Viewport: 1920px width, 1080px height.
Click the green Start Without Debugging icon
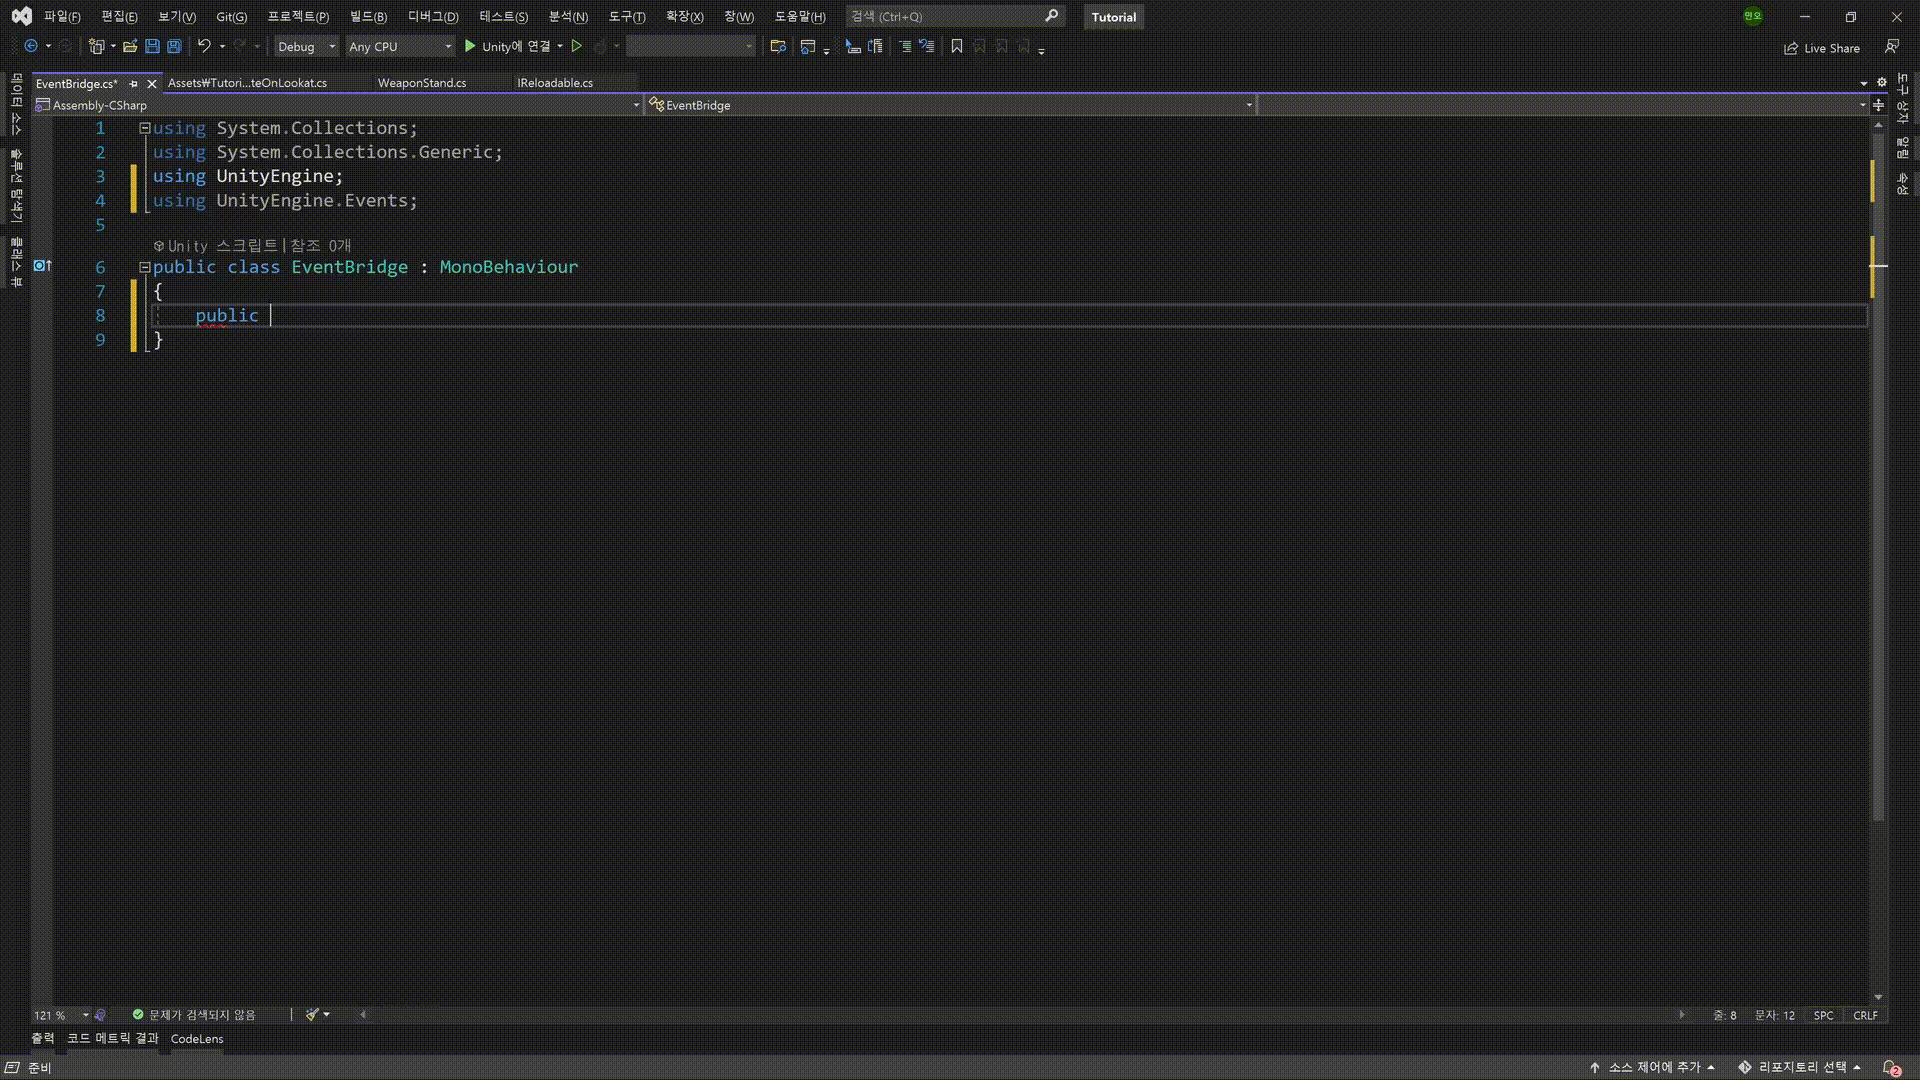[x=577, y=46]
